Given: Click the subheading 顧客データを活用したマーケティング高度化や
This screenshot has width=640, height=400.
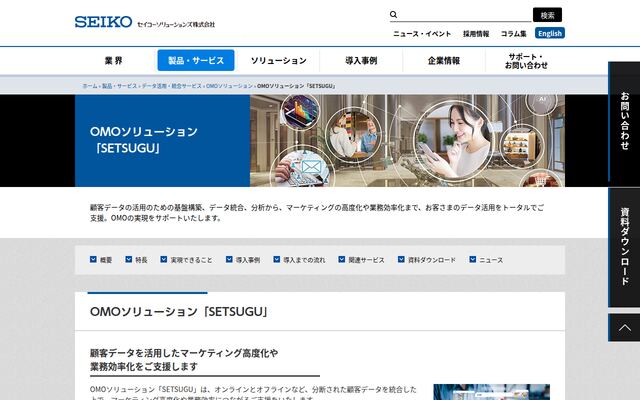Looking at the screenshot, I should click(x=184, y=353).
